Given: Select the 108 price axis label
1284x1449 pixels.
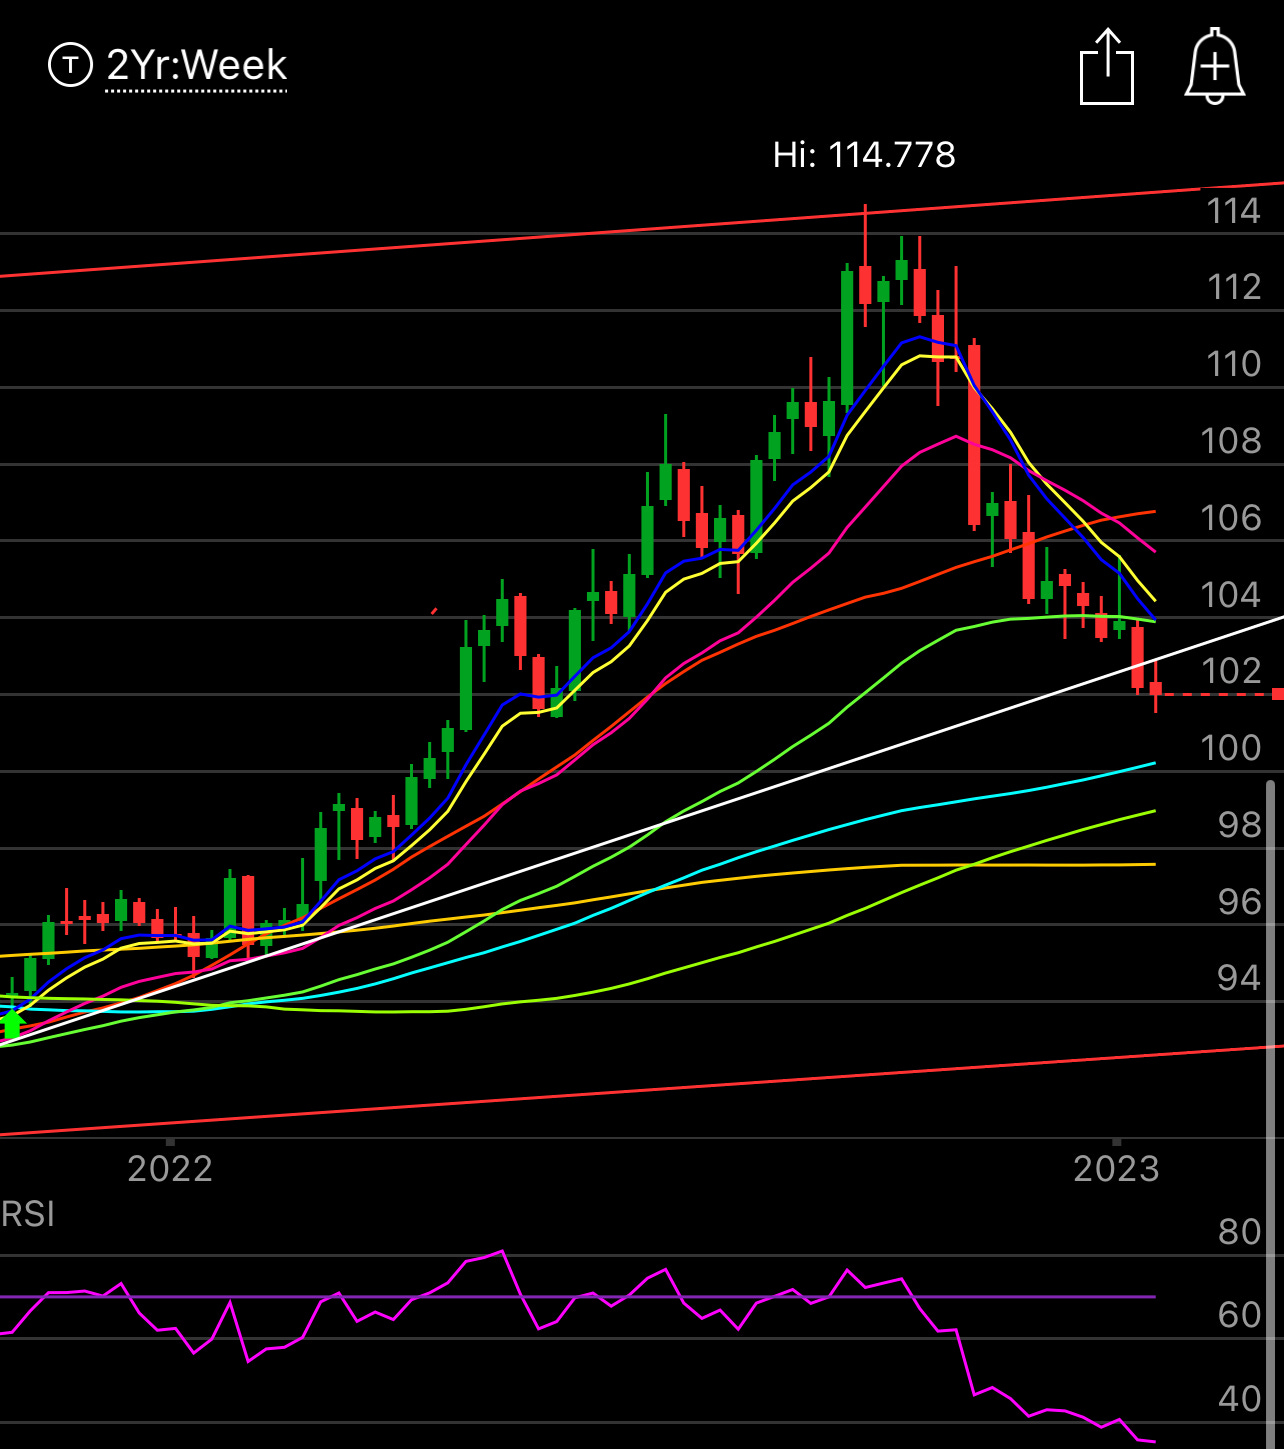Looking at the screenshot, I should pos(1231,441).
